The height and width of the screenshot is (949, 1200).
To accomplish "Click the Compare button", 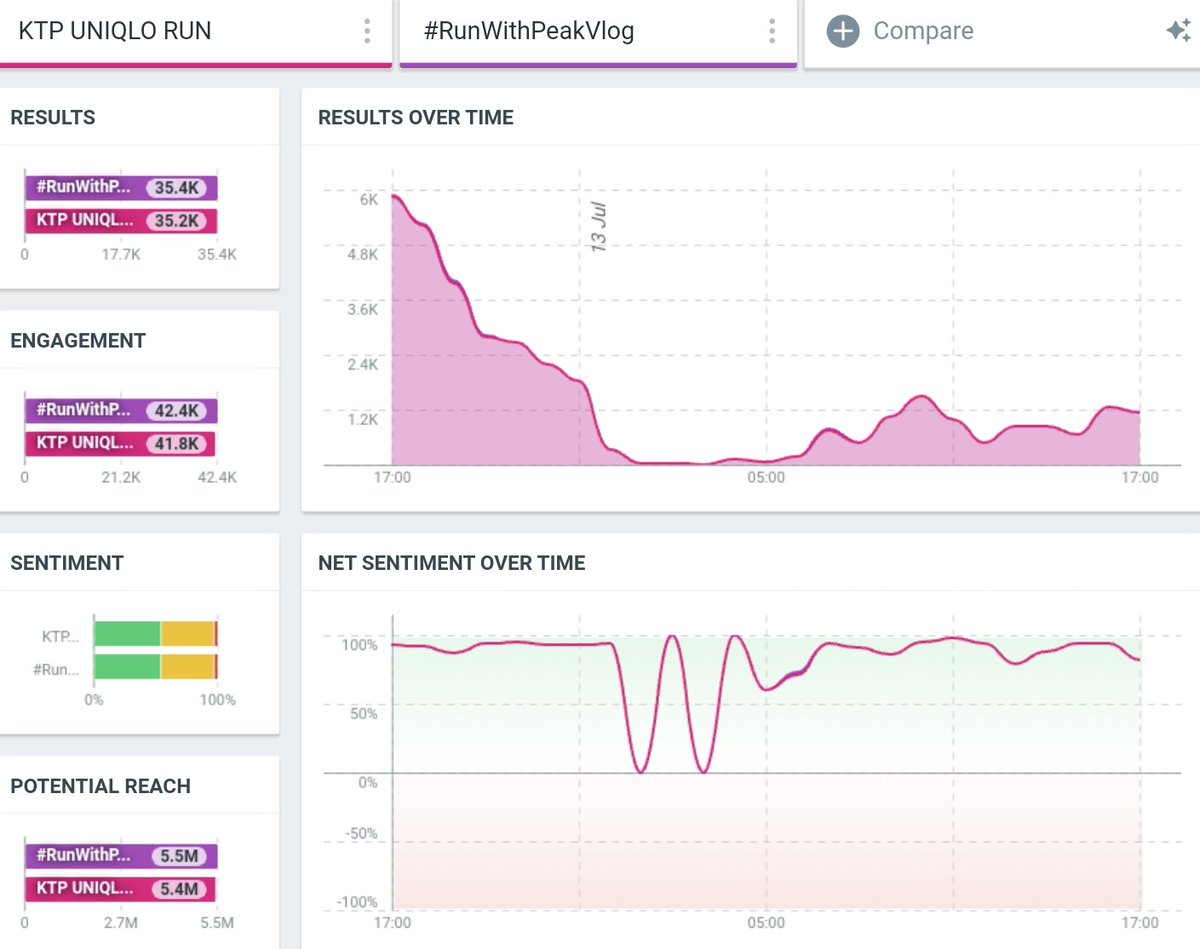I will 900,31.
